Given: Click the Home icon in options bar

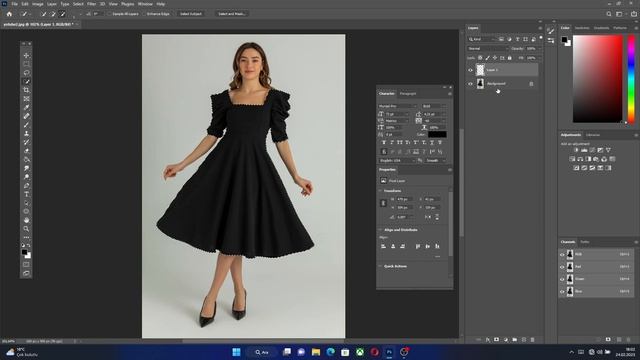Looking at the screenshot, I should coord(9,14).
